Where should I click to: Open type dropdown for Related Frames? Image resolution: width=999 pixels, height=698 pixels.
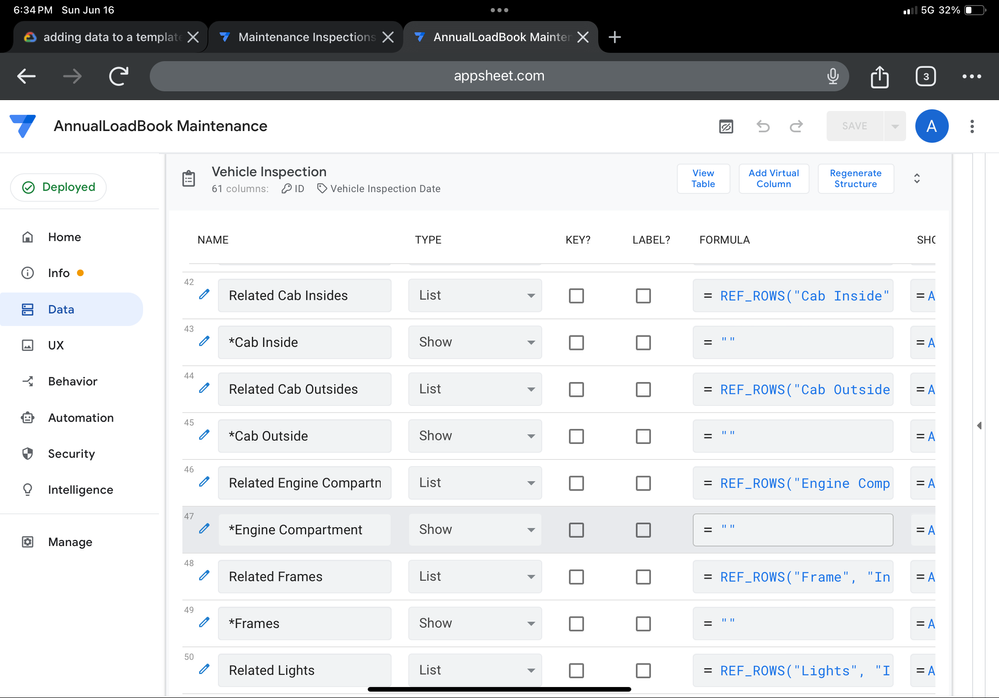(x=475, y=576)
